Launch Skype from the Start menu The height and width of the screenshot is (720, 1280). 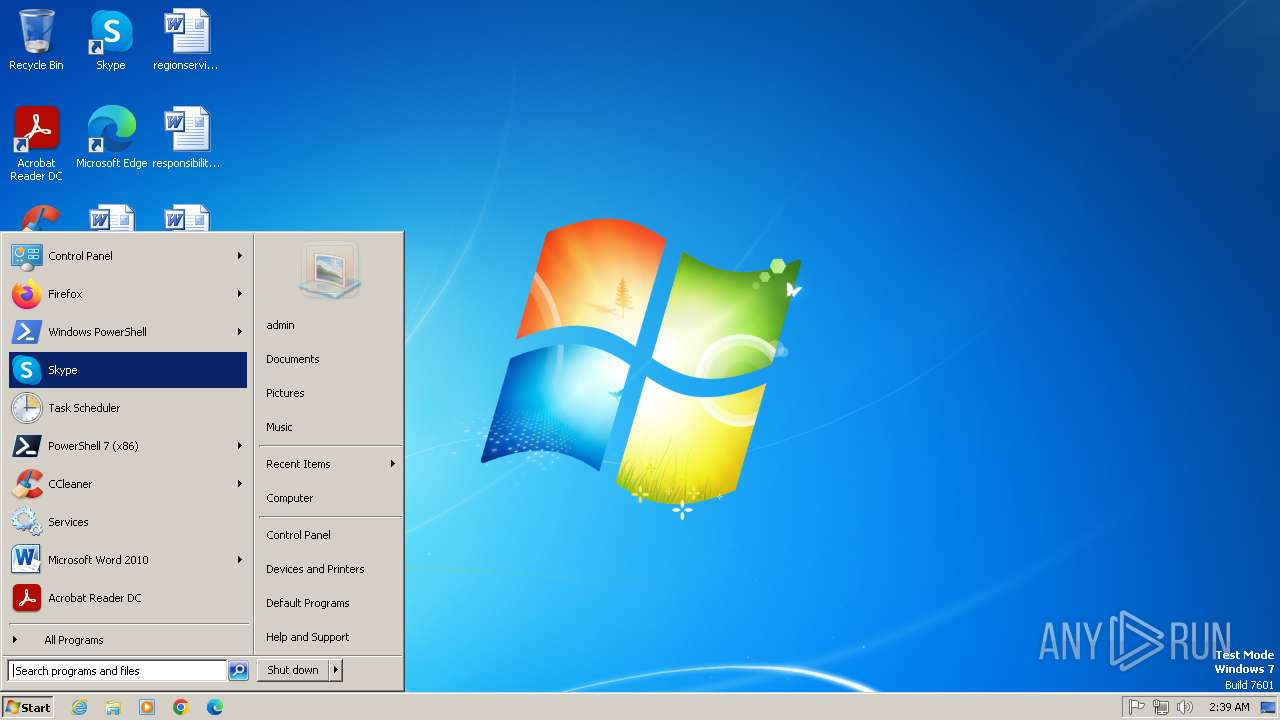(128, 370)
